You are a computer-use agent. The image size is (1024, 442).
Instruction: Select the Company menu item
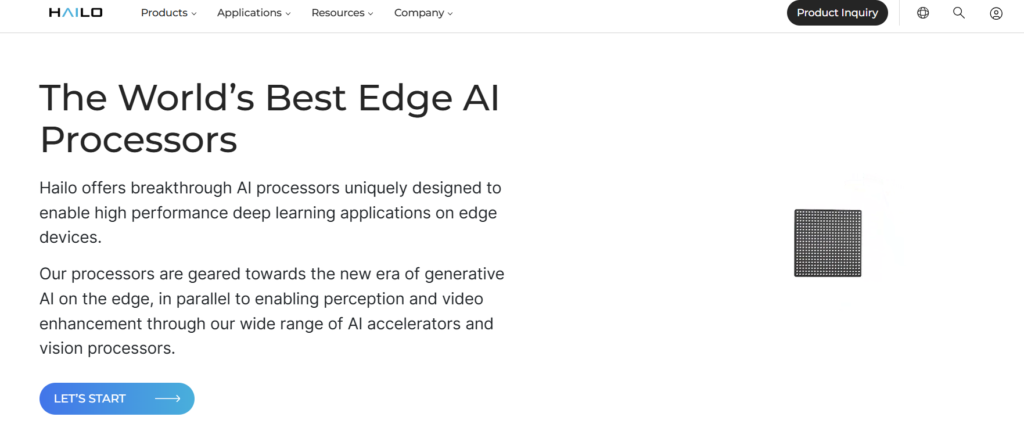click(418, 13)
